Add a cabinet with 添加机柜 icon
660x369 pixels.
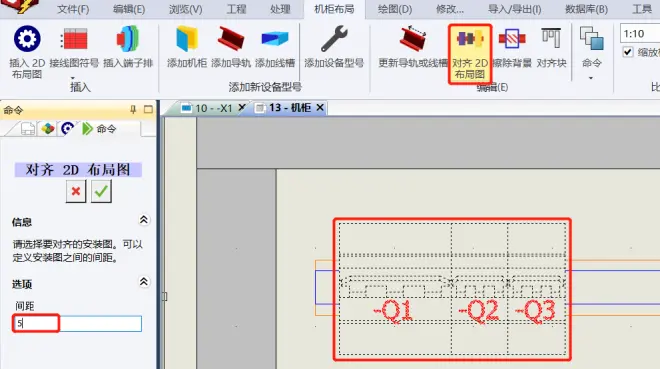pyautogui.click(x=187, y=39)
